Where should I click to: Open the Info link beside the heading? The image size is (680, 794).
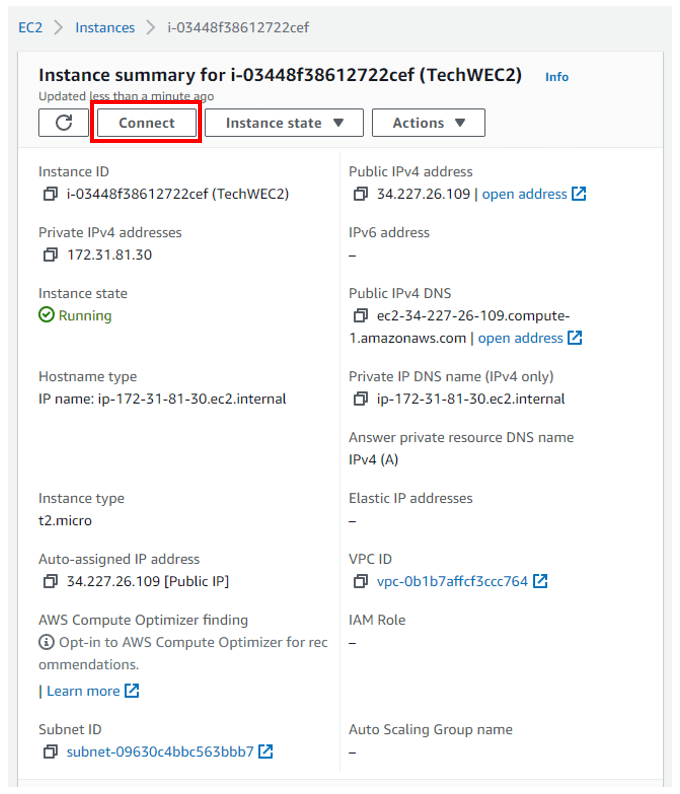click(x=557, y=77)
